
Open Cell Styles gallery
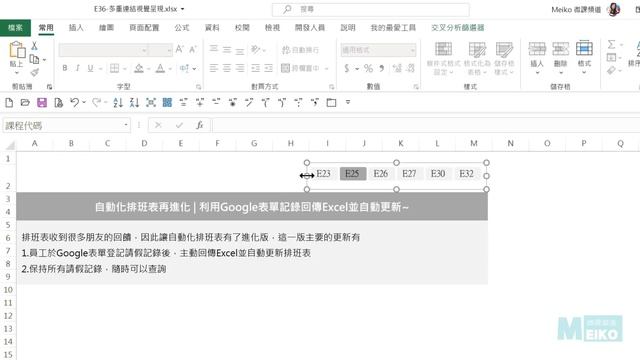coord(504,59)
